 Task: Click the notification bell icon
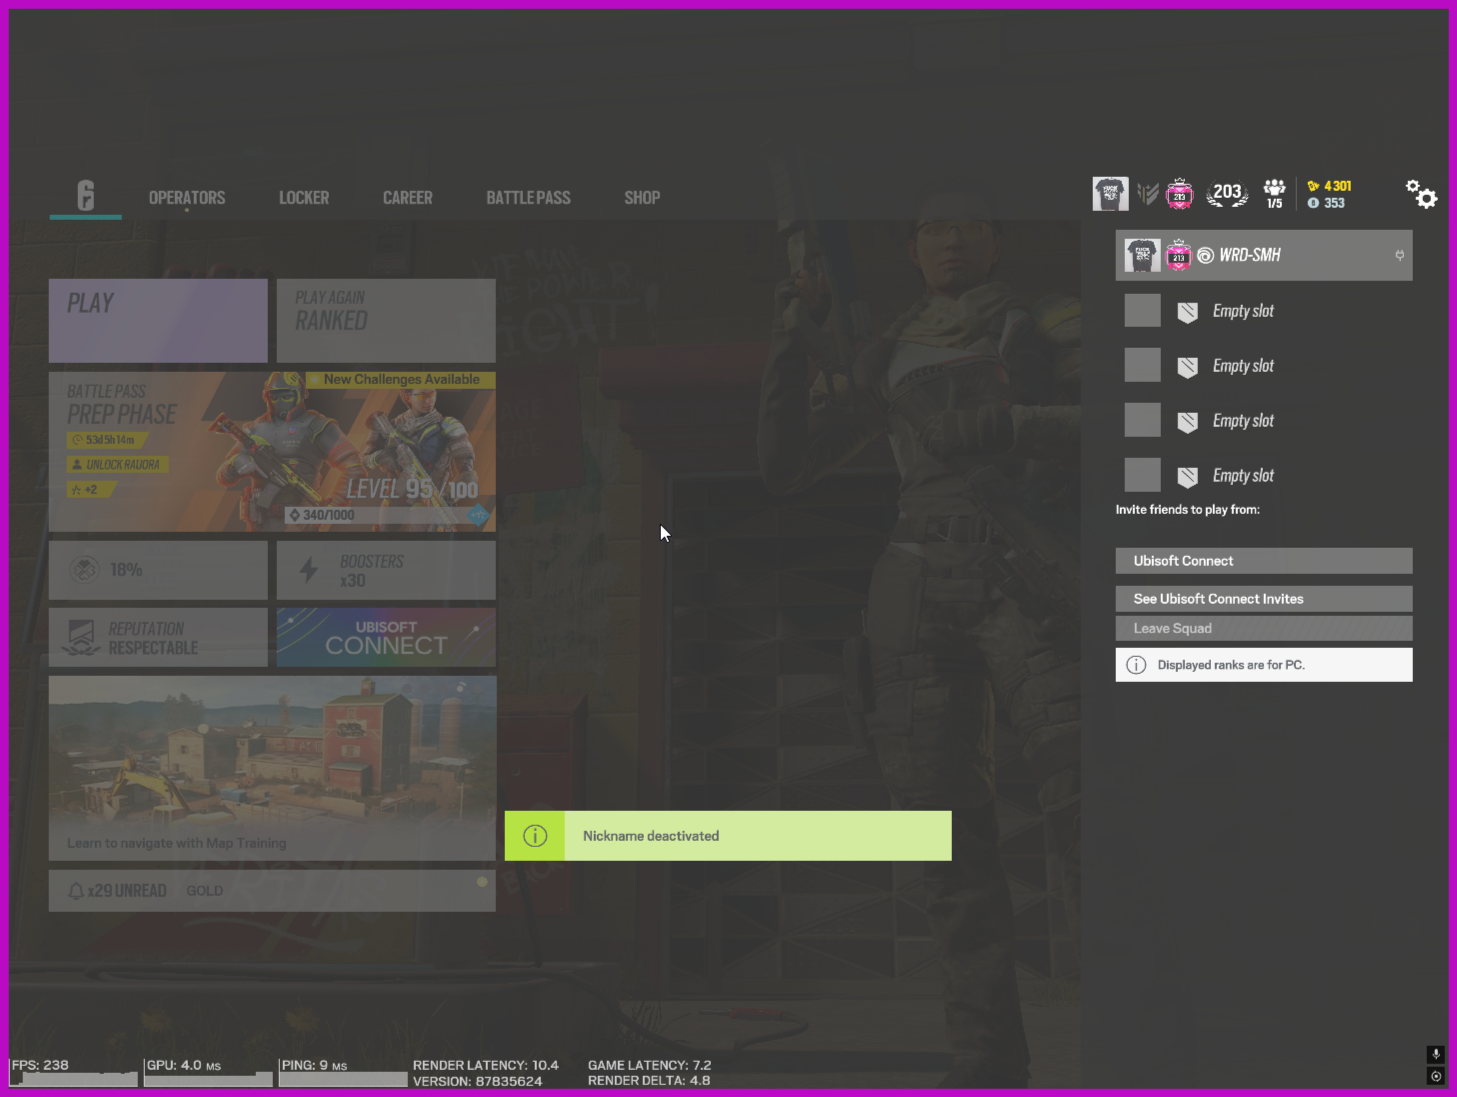tap(76, 890)
